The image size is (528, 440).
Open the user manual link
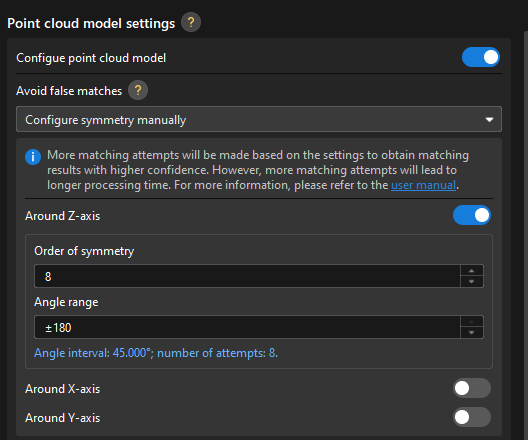click(423, 185)
